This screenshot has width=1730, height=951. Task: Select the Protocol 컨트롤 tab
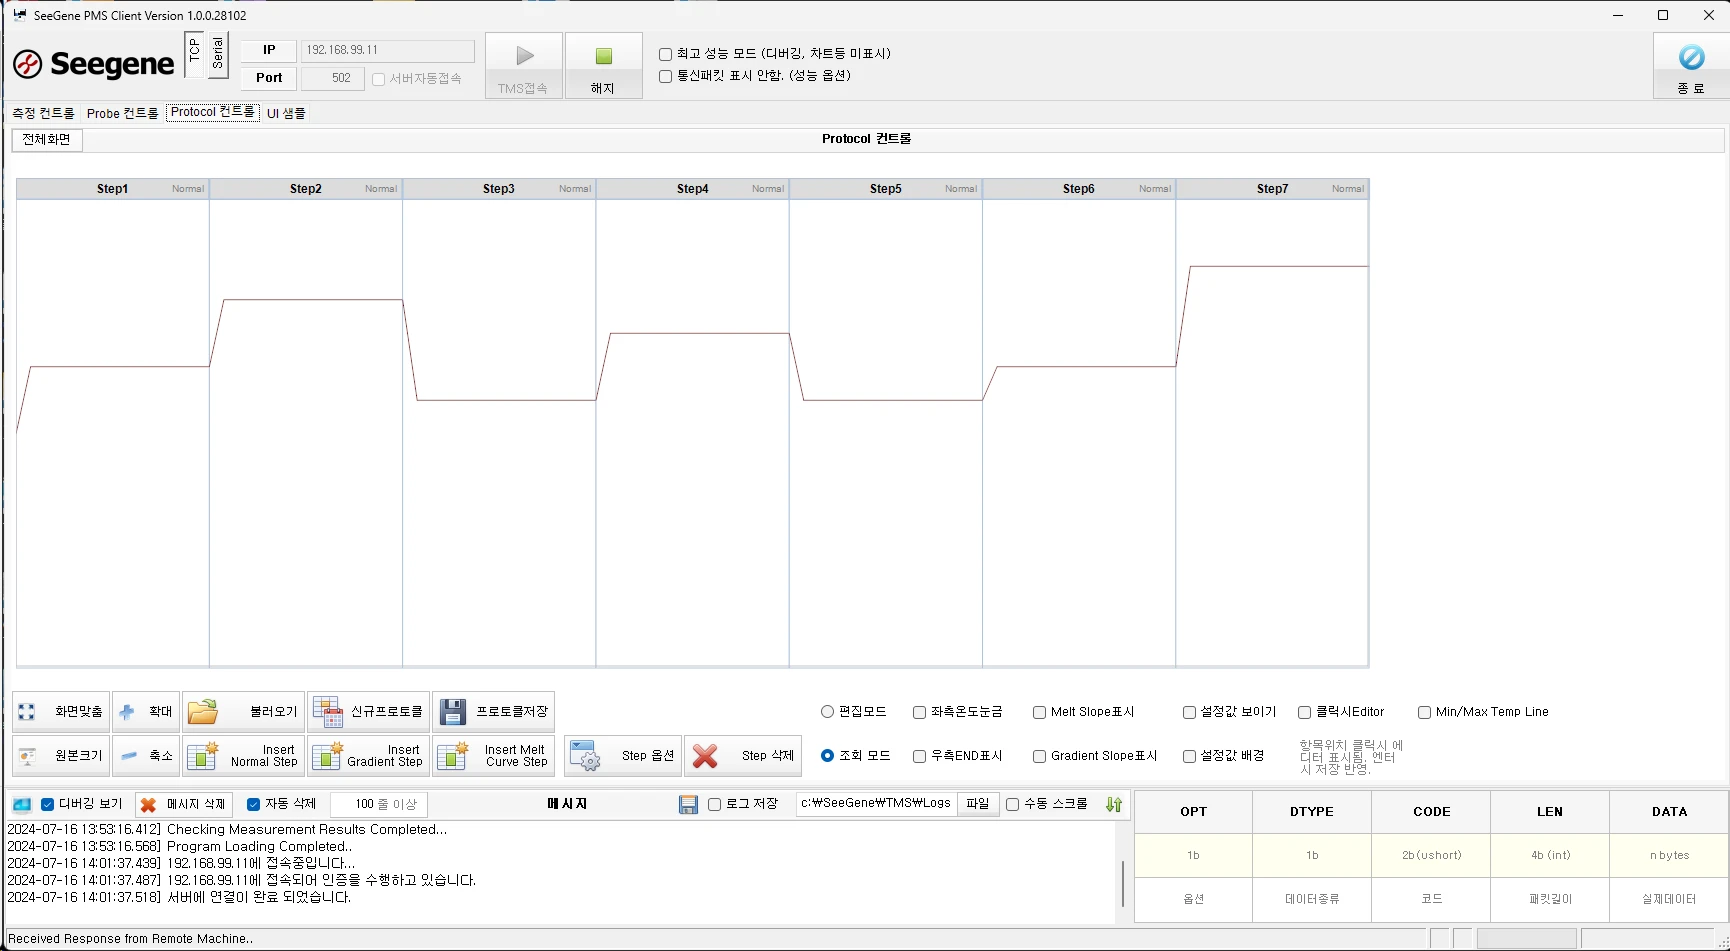[x=213, y=112]
